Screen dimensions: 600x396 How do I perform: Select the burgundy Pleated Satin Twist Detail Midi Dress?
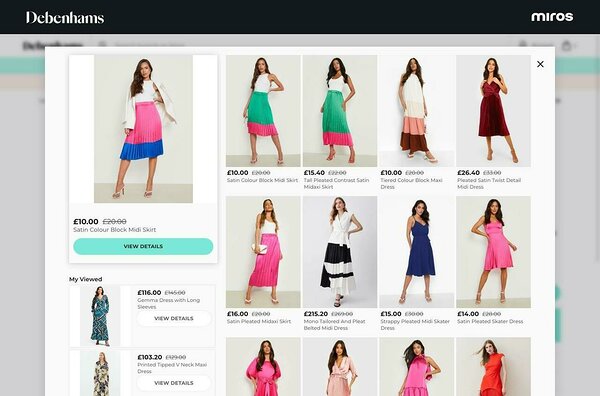(x=493, y=111)
